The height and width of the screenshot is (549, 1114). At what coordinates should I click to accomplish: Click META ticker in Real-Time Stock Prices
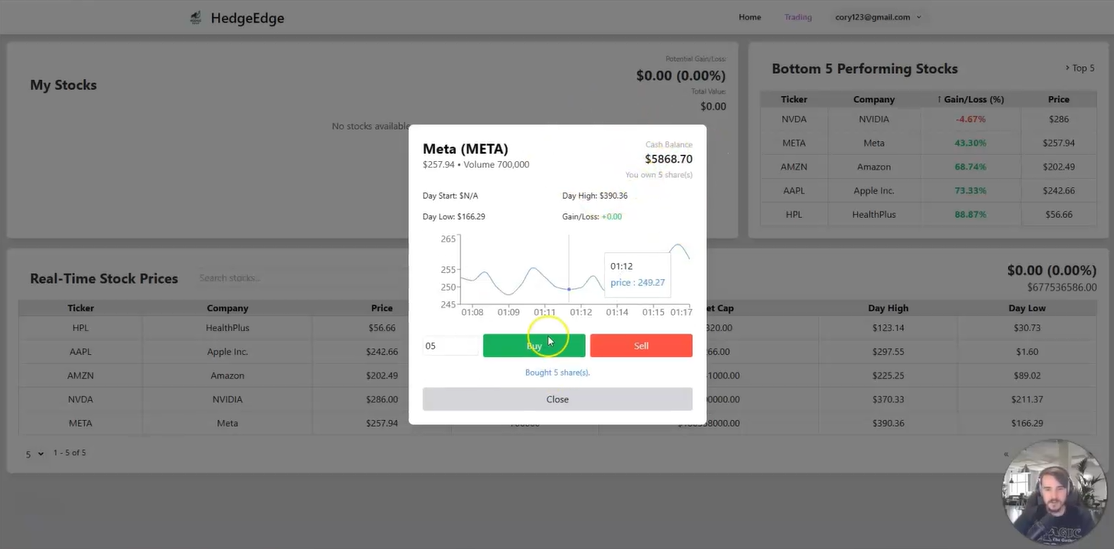80,423
